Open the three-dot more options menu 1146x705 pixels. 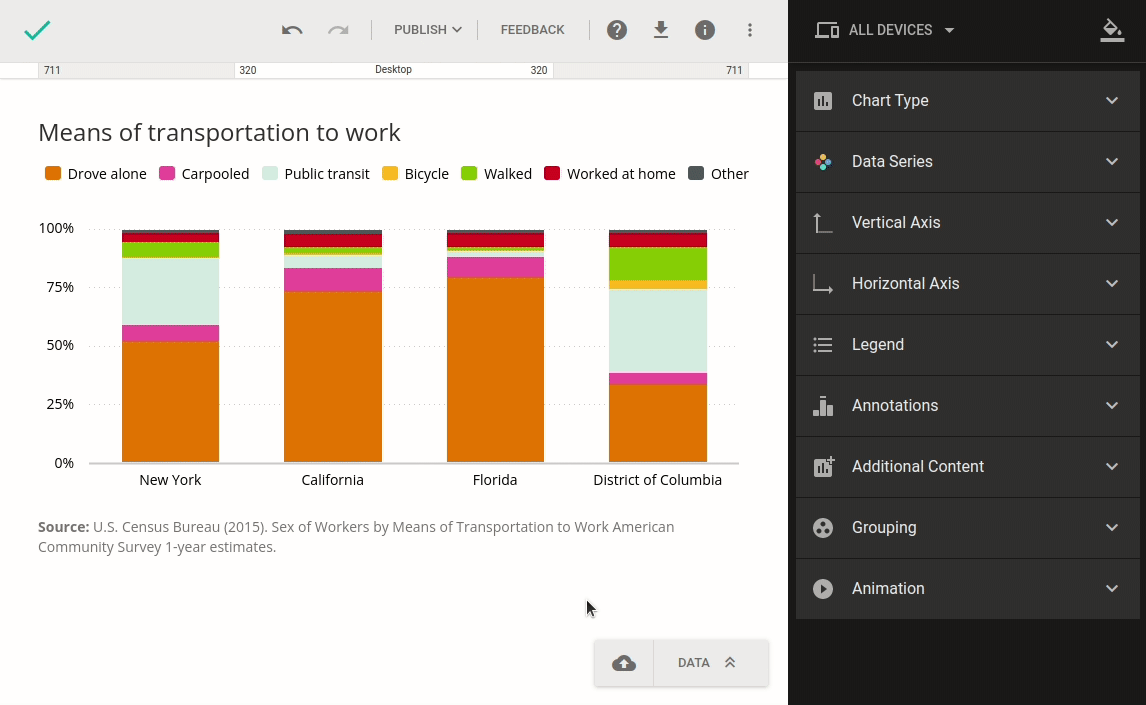[x=750, y=30]
